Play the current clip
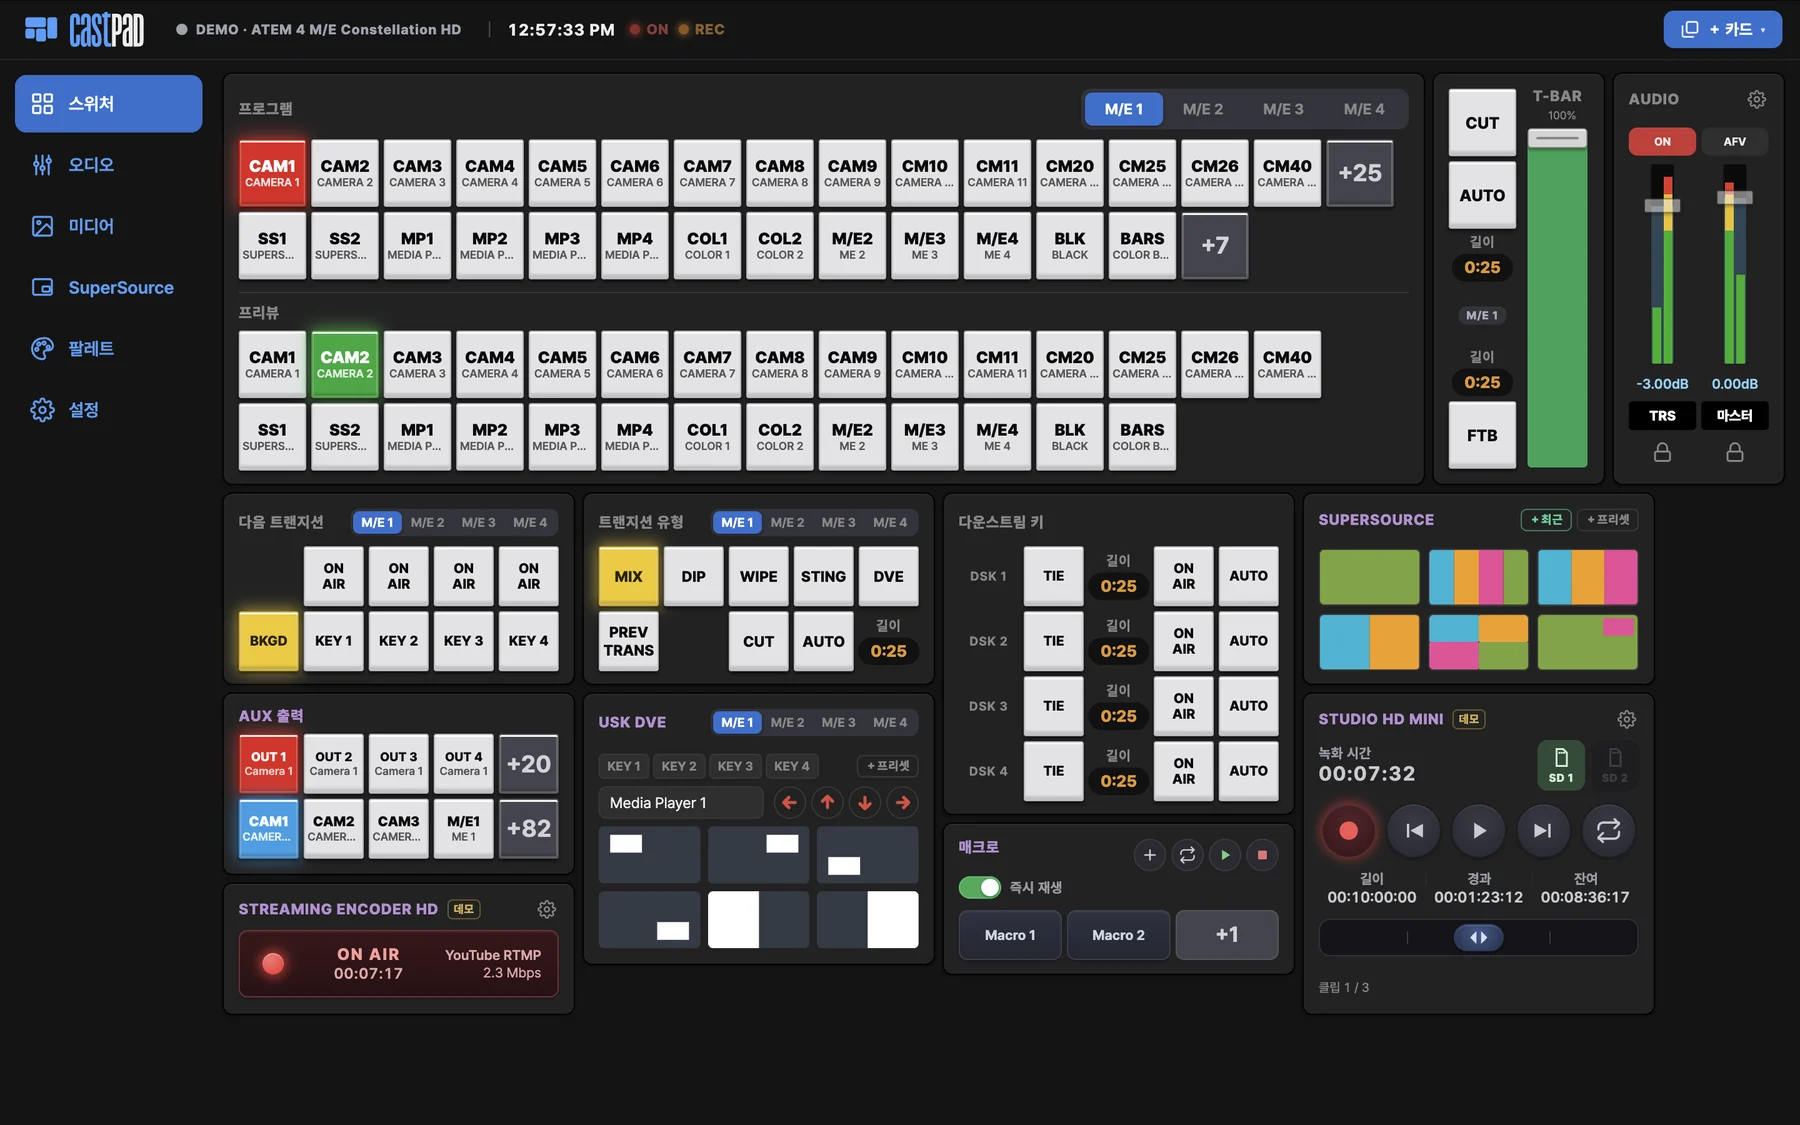This screenshot has width=1800, height=1125. pos(1479,830)
